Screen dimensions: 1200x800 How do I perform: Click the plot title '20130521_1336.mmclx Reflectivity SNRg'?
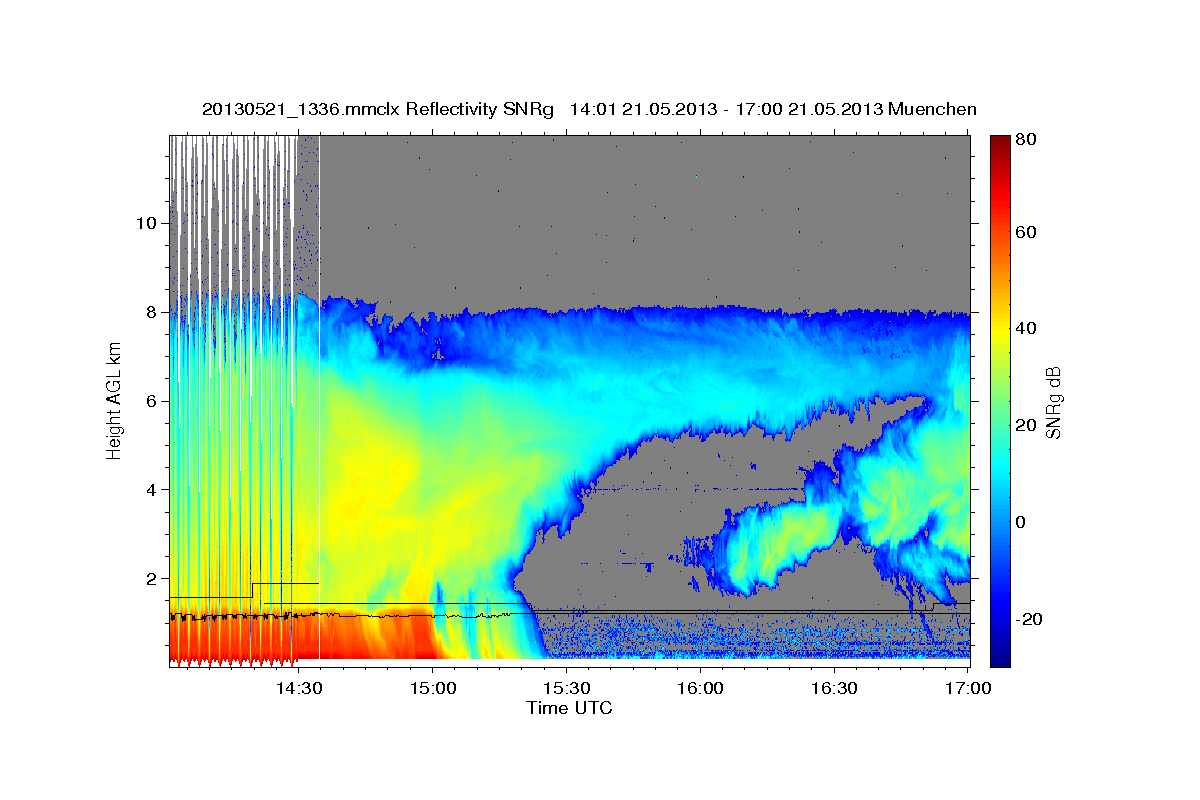(377, 109)
